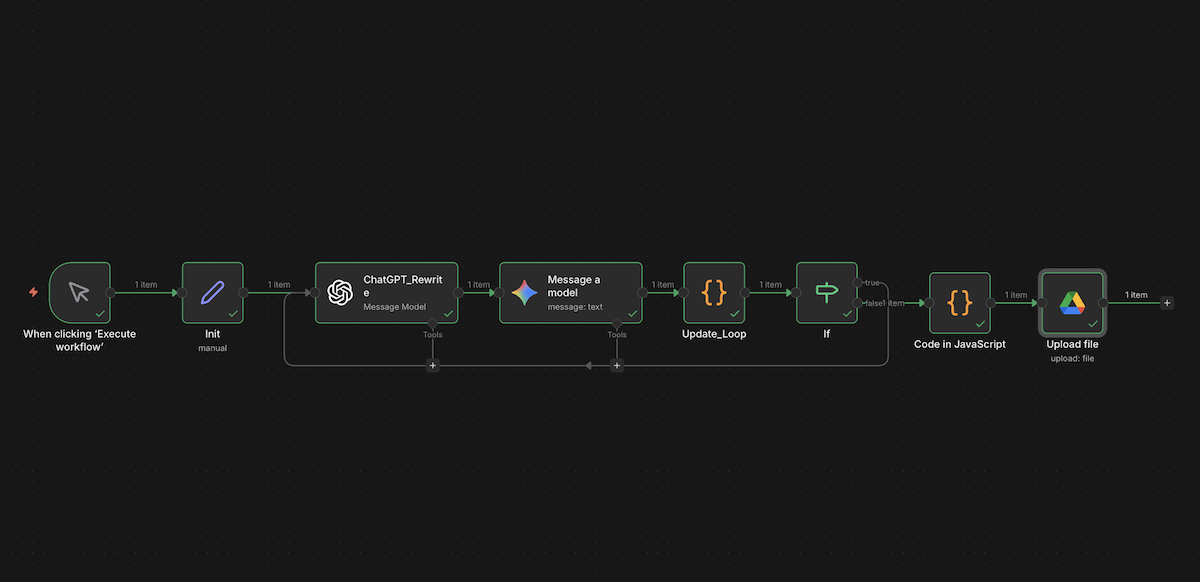This screenshot has height=582, width=1200.
Task: Select the OpenAI logo in ChatGPT_Rewrite node
Action: tap(341, 292)
